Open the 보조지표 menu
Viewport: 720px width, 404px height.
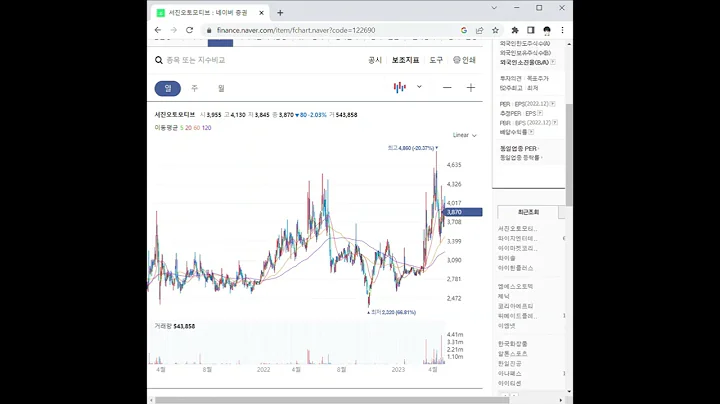405,60
